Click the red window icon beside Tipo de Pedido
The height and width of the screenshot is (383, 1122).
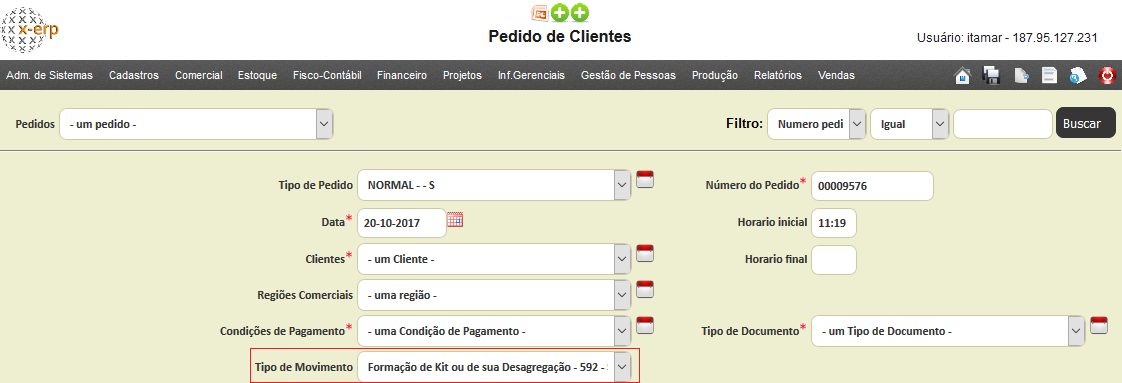point(645,179)
